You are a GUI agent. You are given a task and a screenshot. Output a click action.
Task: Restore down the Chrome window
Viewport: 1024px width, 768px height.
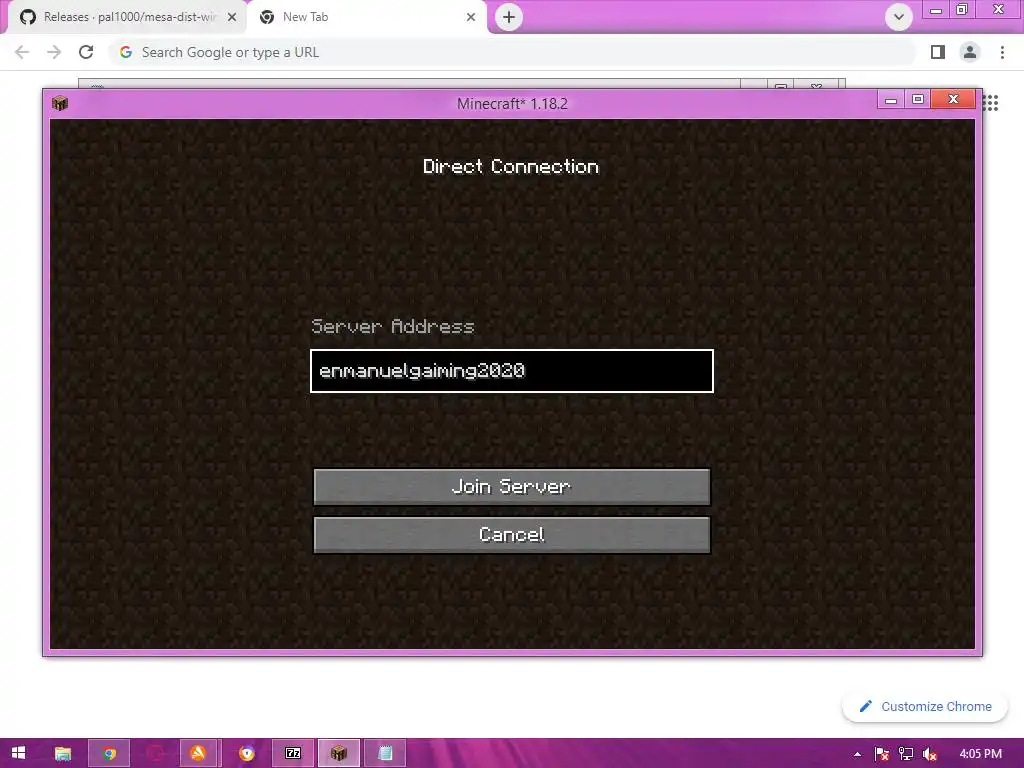tap(962, 9)
